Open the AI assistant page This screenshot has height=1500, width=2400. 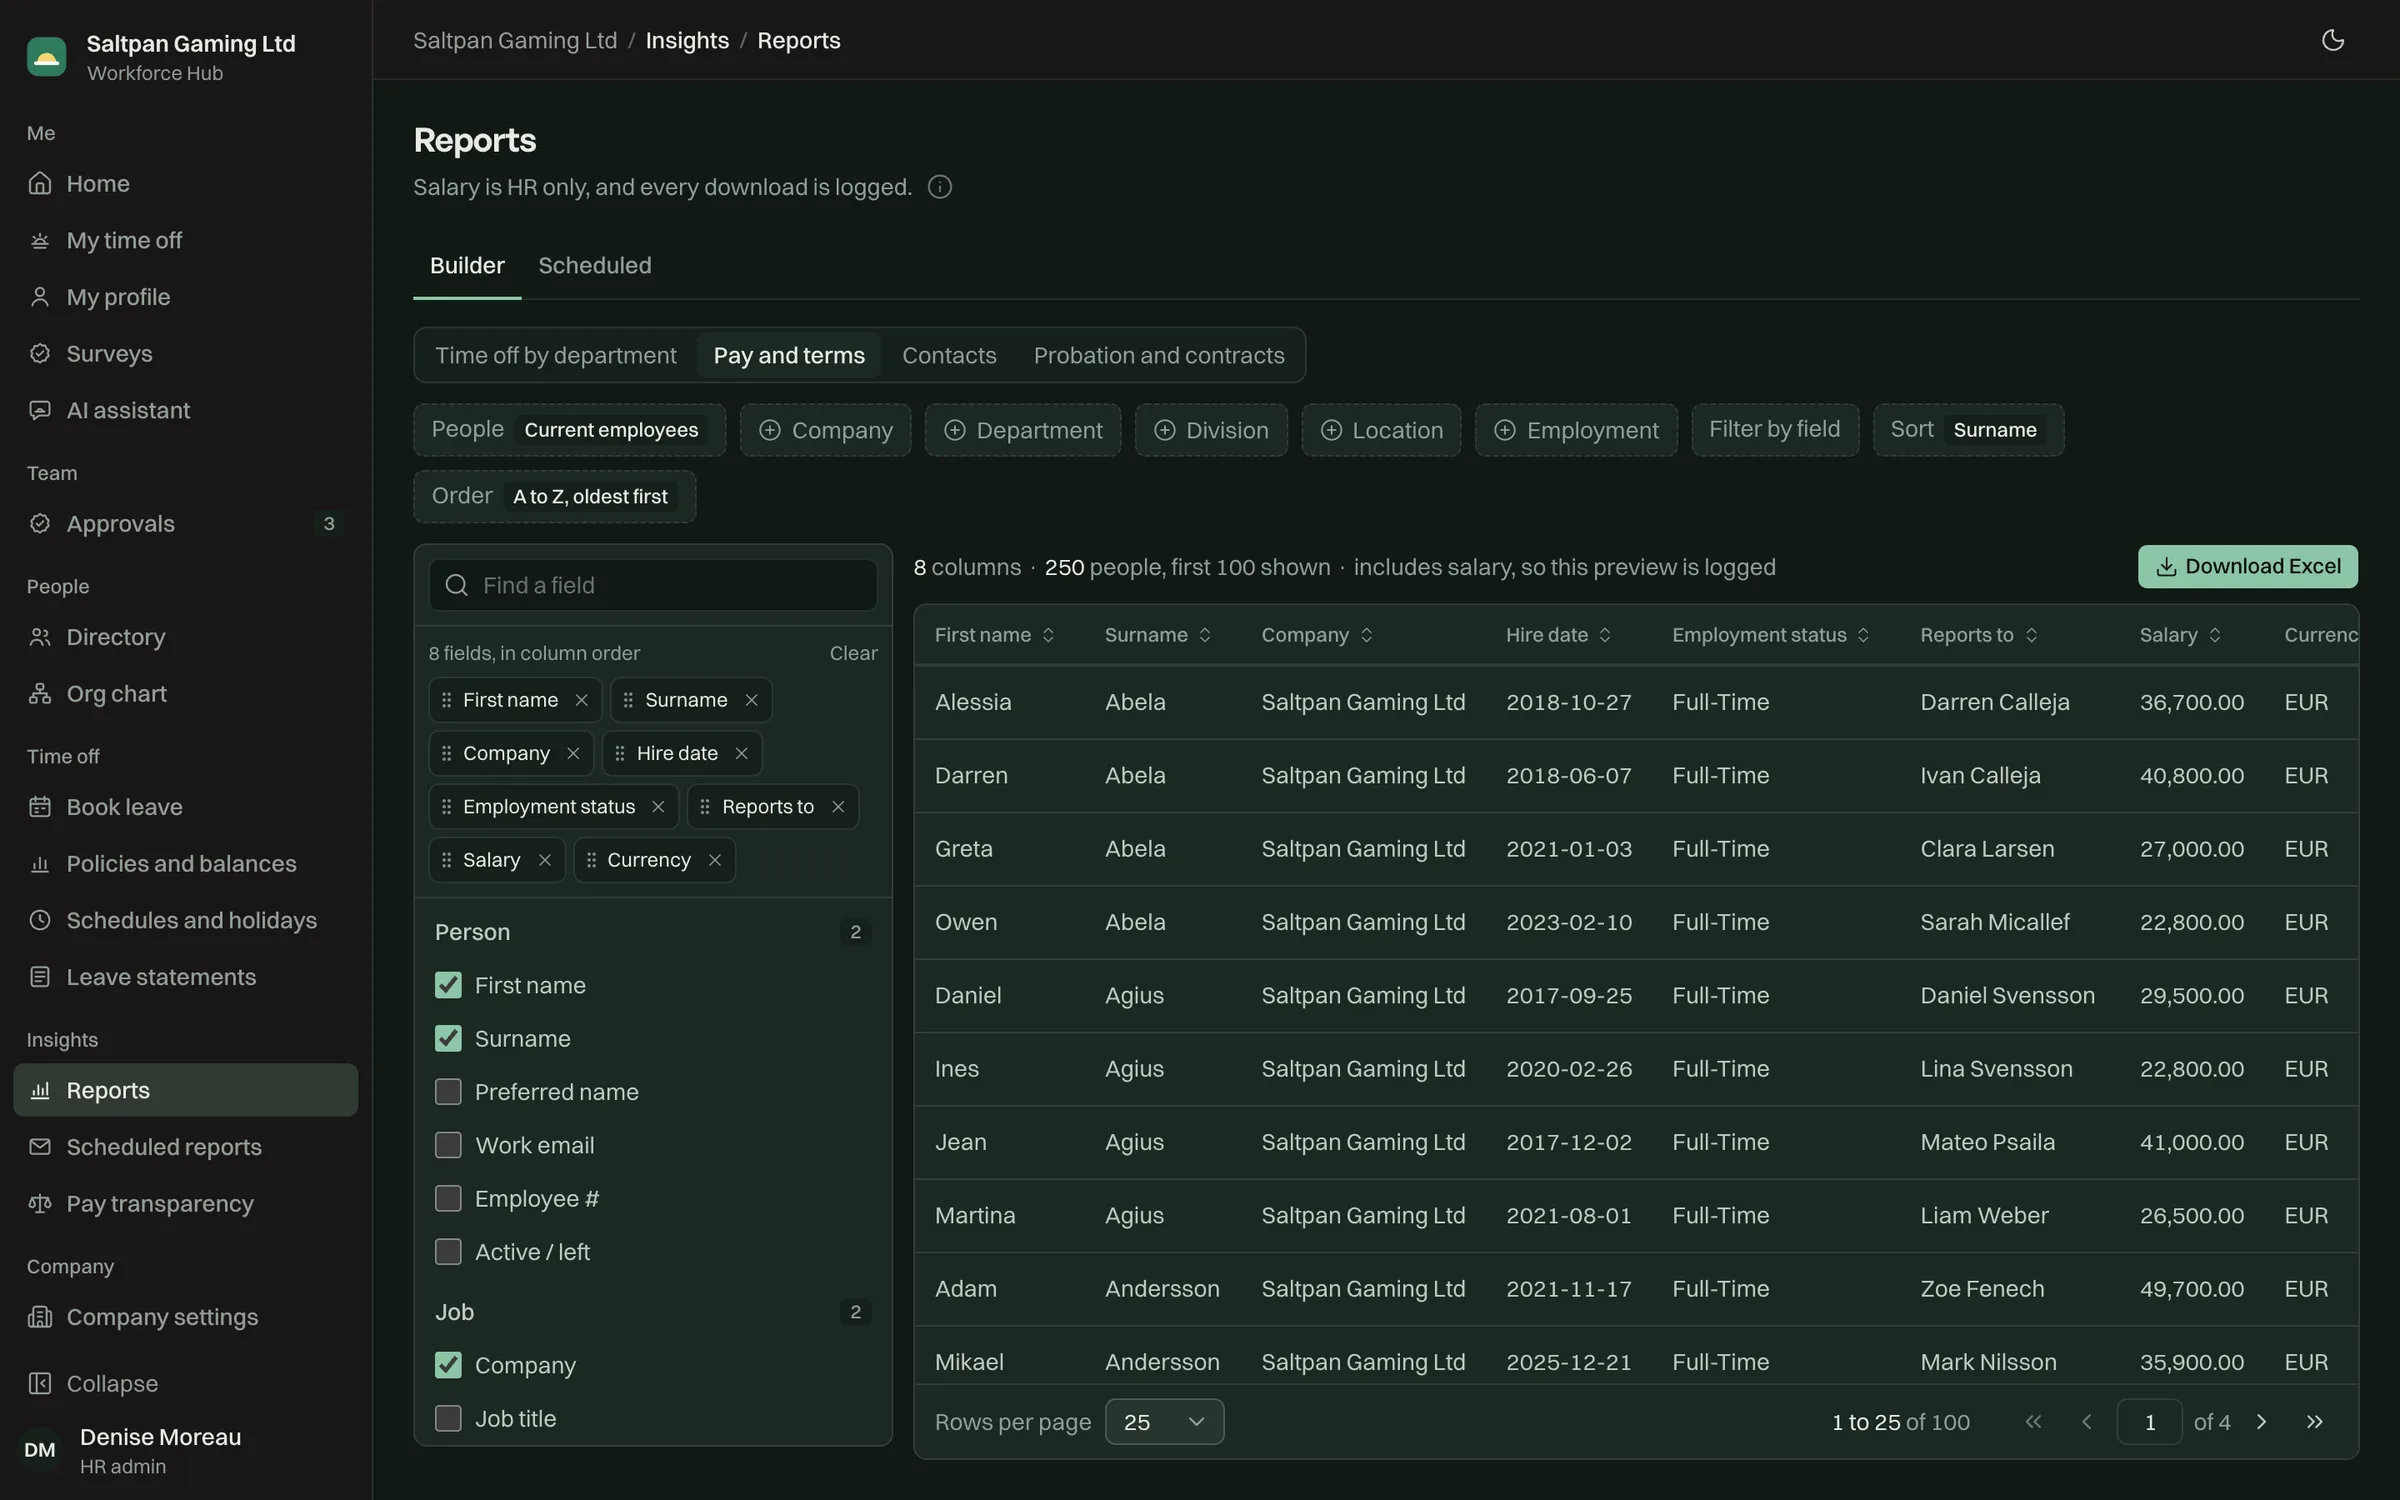185,410
